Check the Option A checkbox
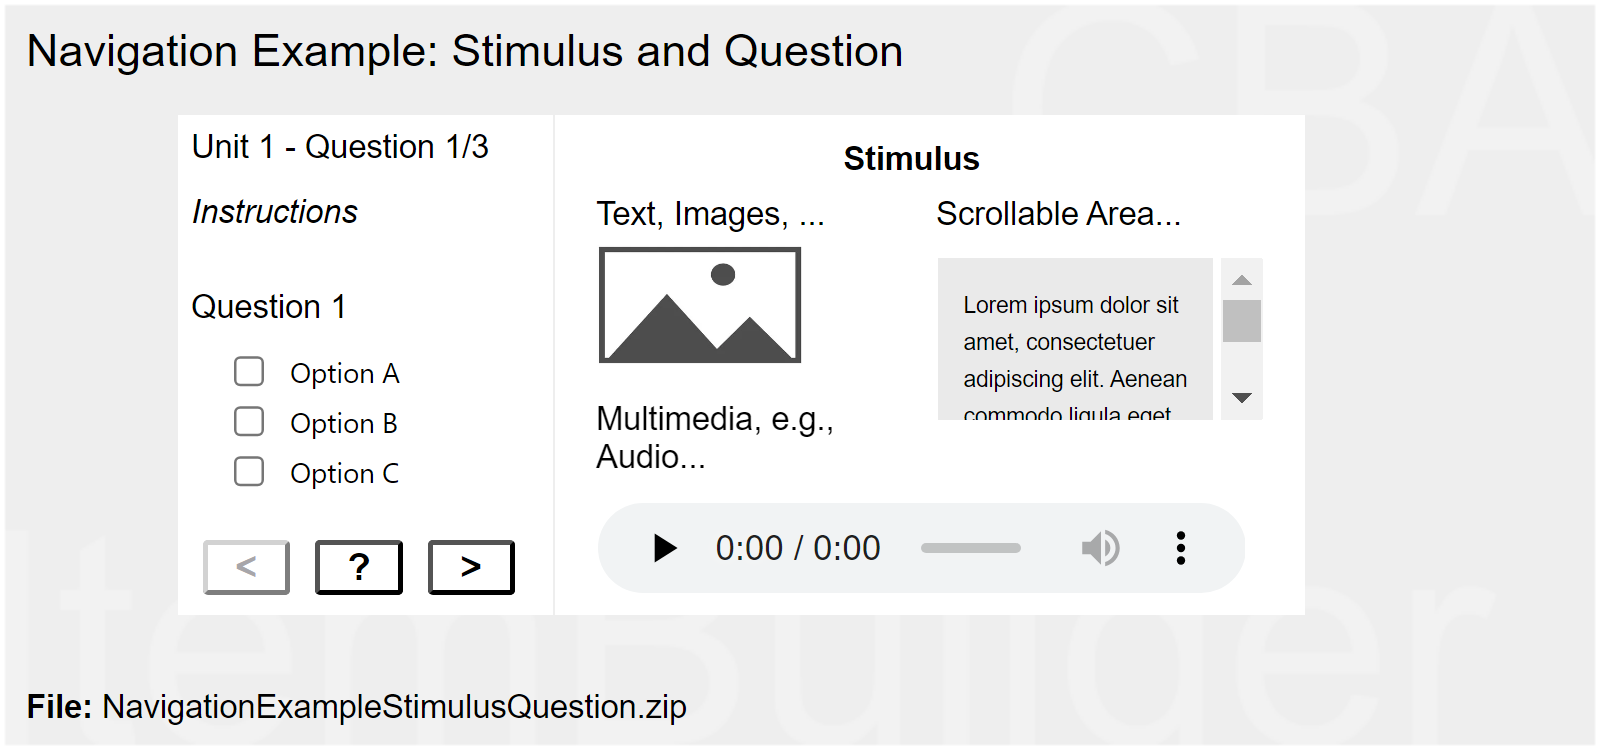 point(249,372)
